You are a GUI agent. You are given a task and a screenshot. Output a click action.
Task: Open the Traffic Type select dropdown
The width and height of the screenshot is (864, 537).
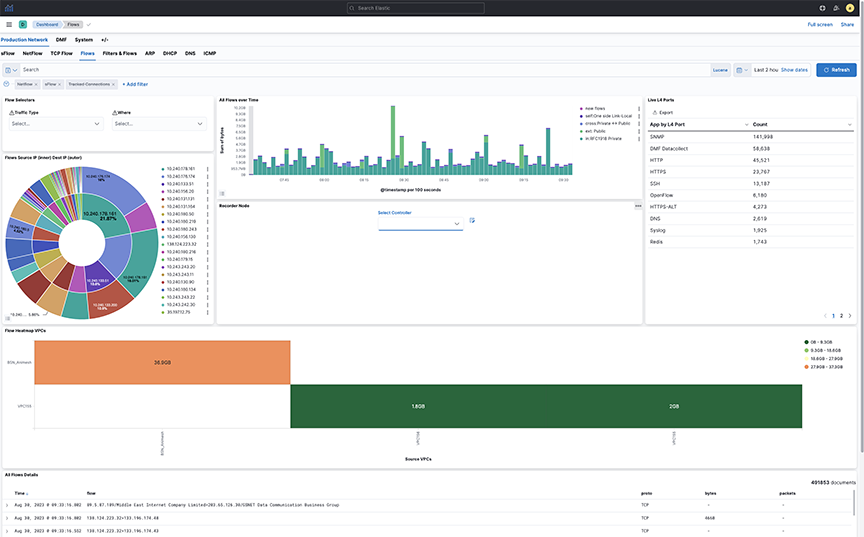click(56, 123)
